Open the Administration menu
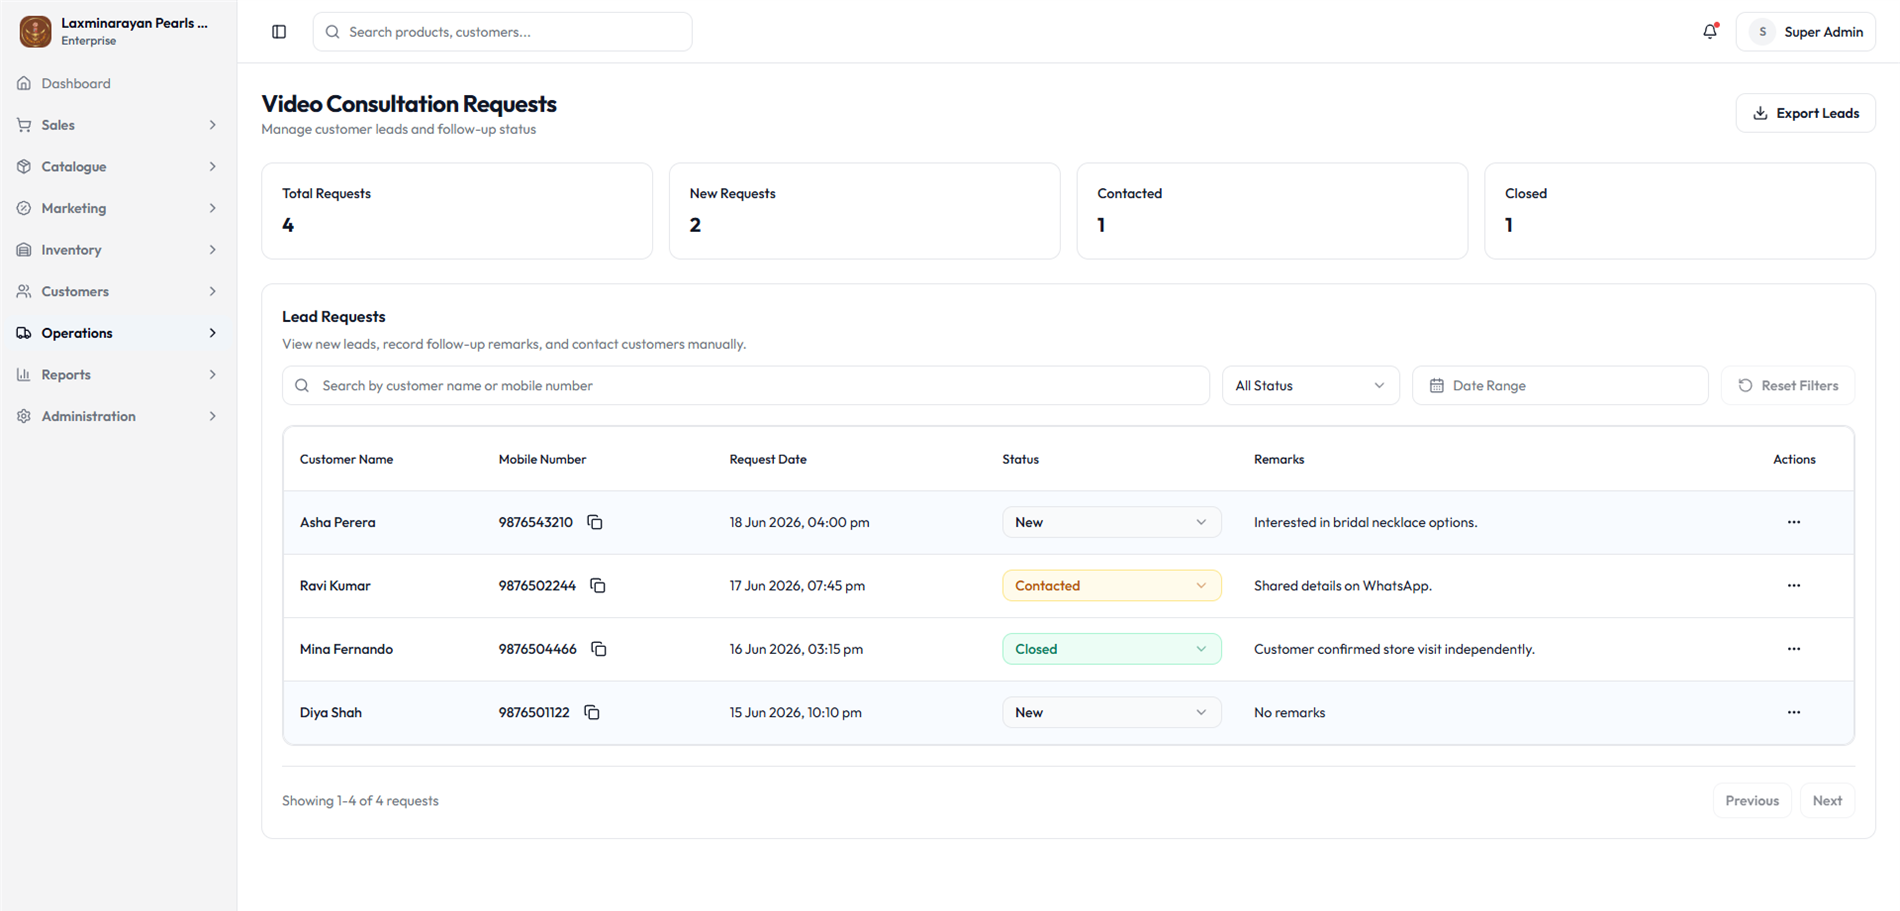The width and height of the screenshot is (1900, 911). [118, 416]
